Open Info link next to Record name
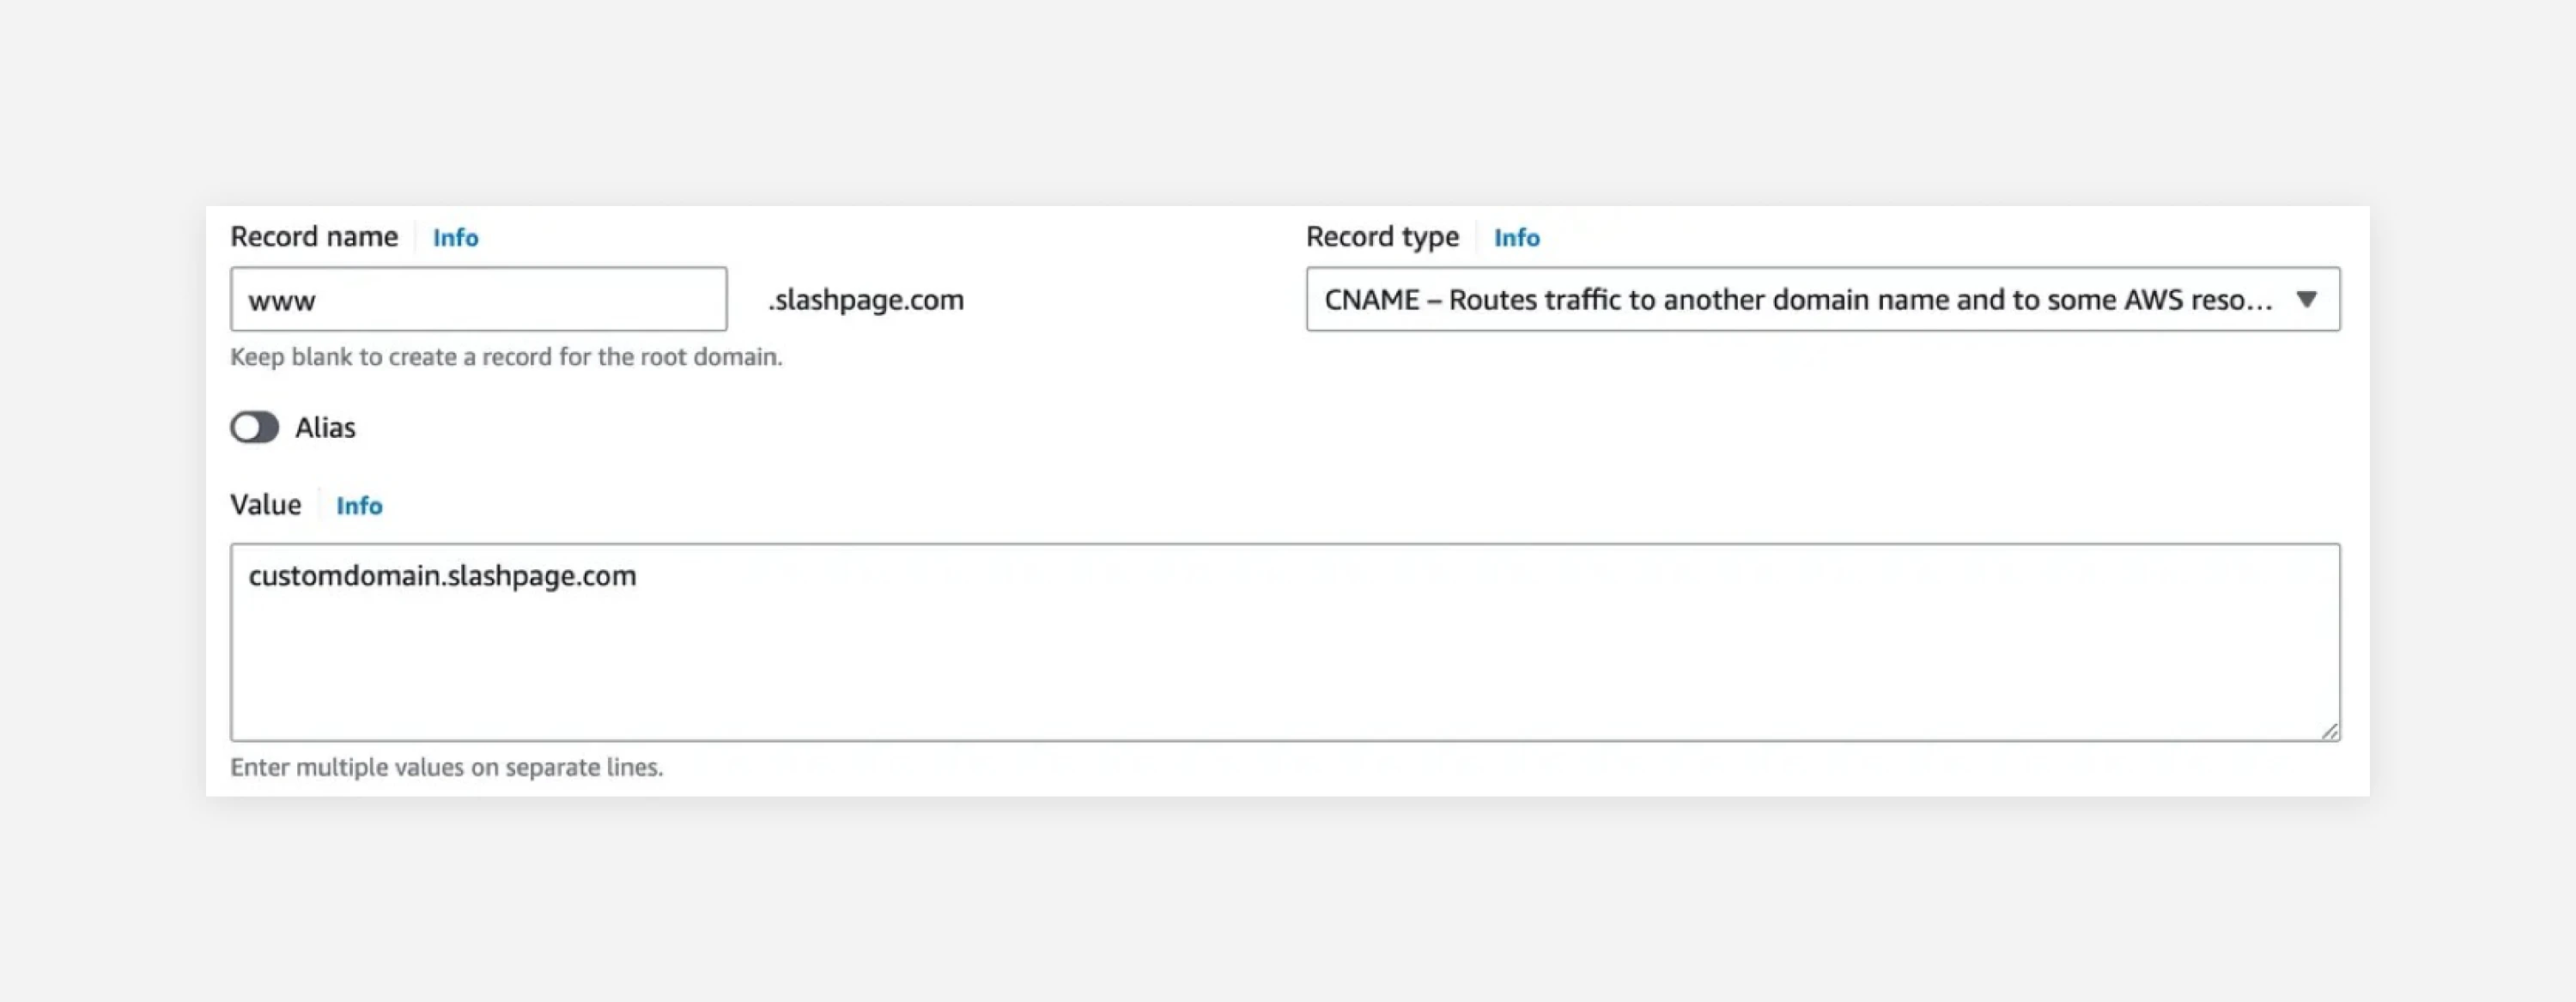 (x=455, y=238)
